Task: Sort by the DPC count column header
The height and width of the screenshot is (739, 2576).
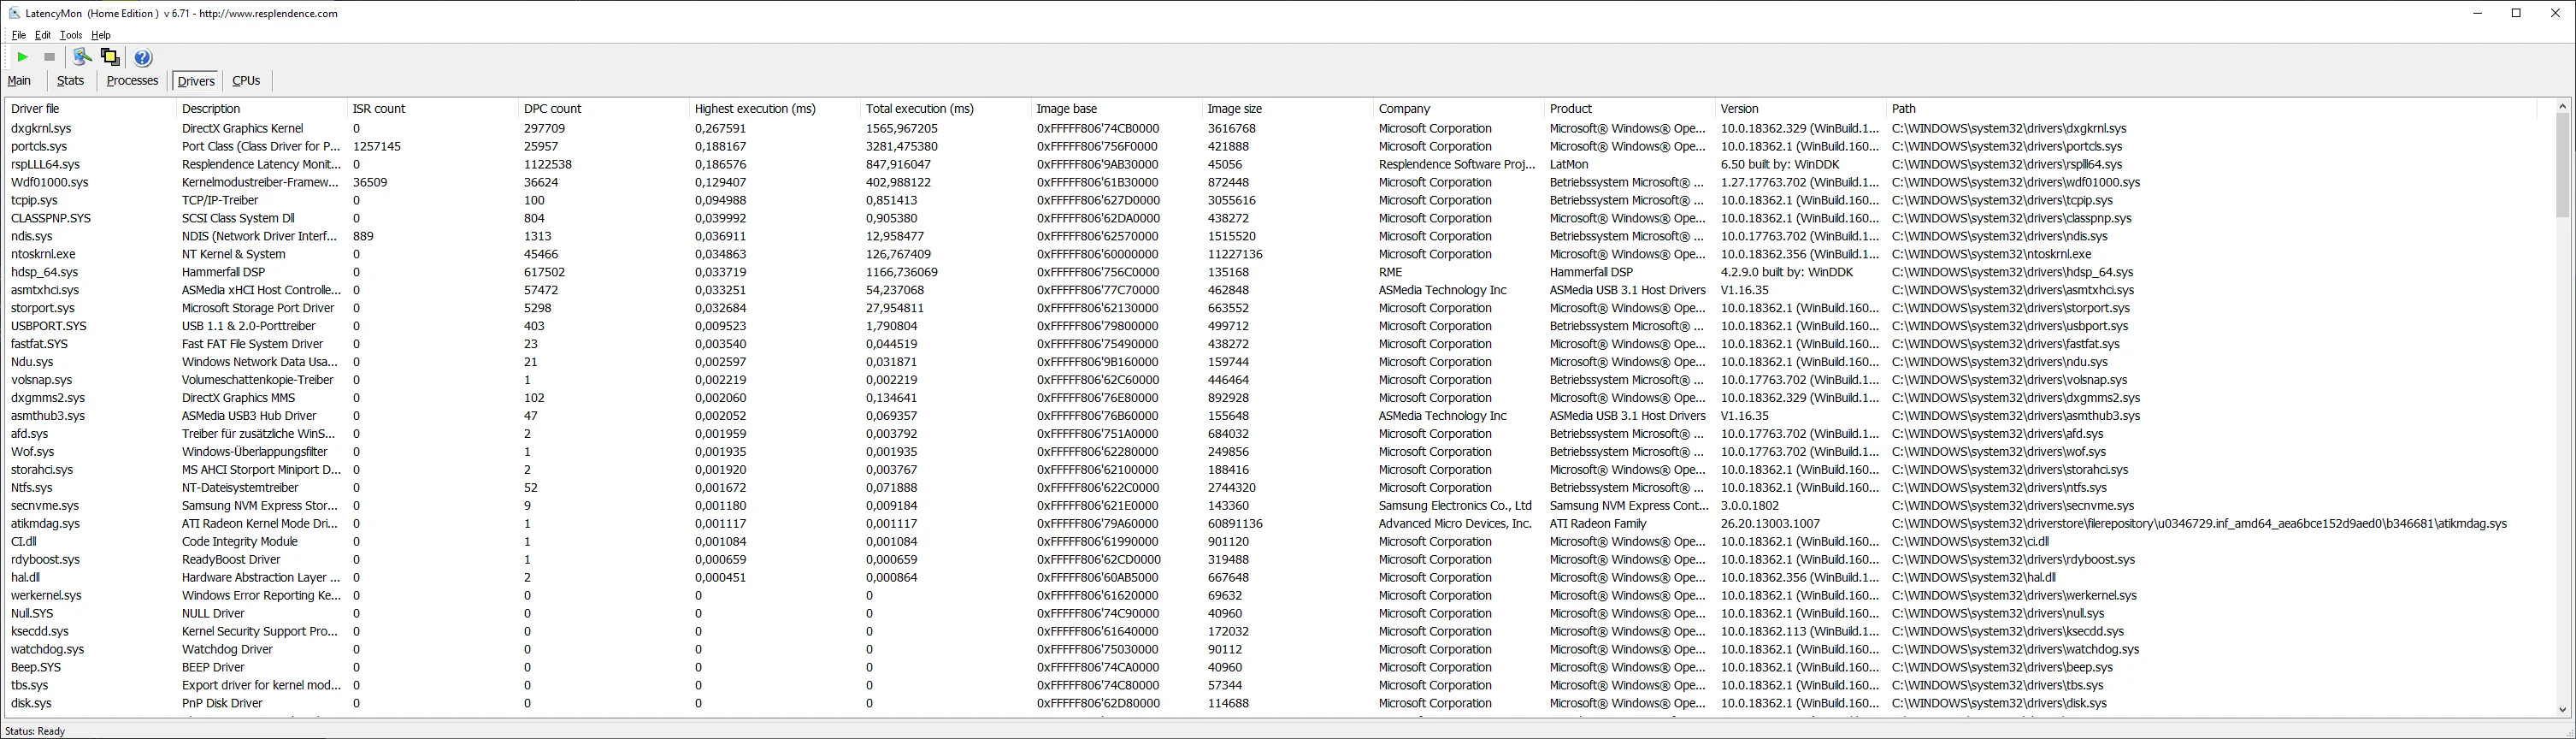Action: pyautogui.click(x=603, y=108)
